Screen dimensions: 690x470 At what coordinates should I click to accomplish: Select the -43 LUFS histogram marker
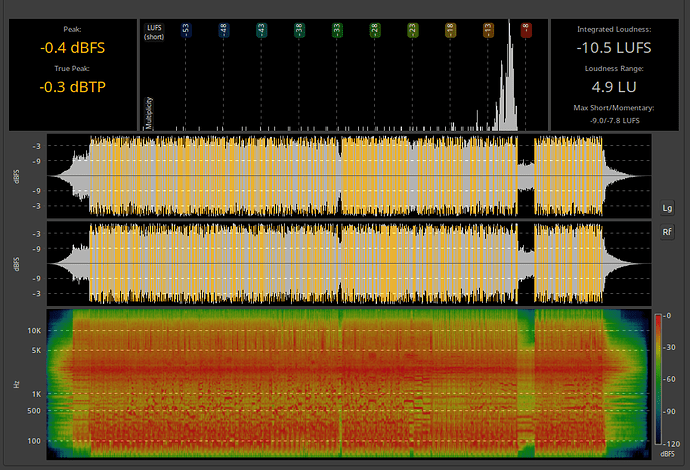click(261, 30)
